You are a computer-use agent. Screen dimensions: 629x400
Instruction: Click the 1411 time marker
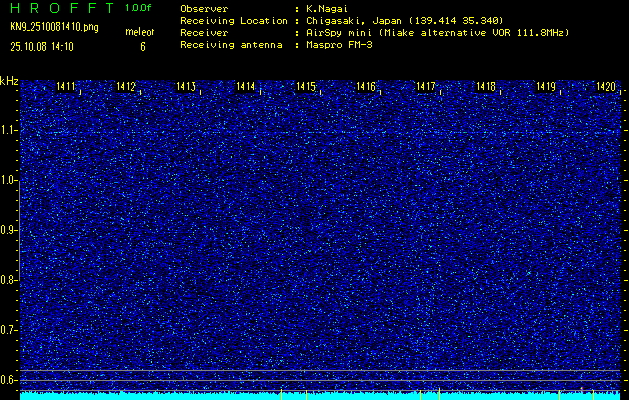[67, 88]
